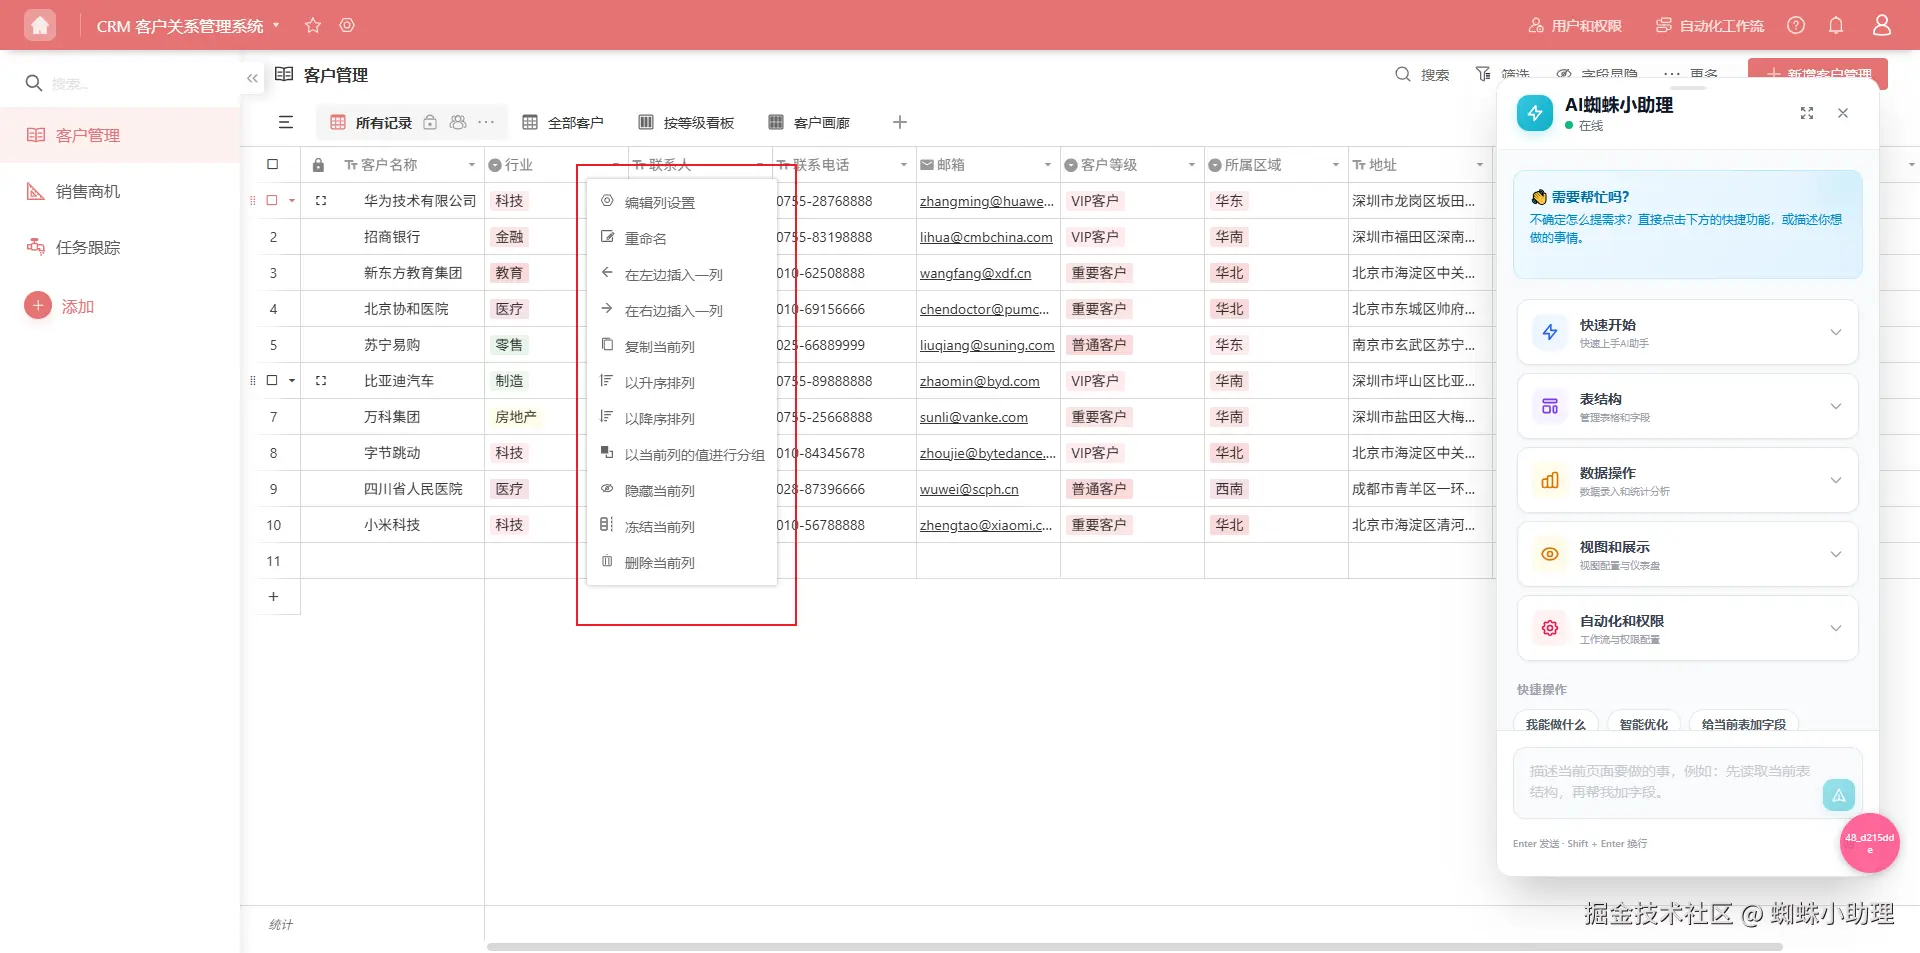Image resolution: width=1920 pixels, height=953 pixels.
Task: Choose 以当前列的值进行分组
Action: (x=682, y=454)
